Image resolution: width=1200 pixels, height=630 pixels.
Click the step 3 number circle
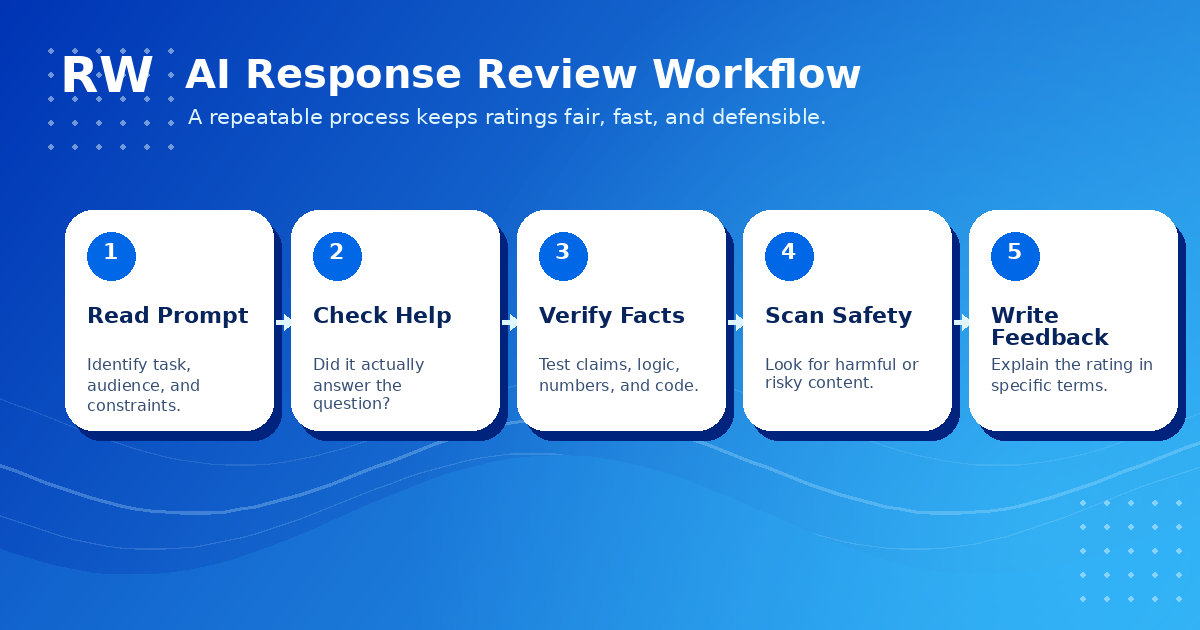[x=563, y=256]
